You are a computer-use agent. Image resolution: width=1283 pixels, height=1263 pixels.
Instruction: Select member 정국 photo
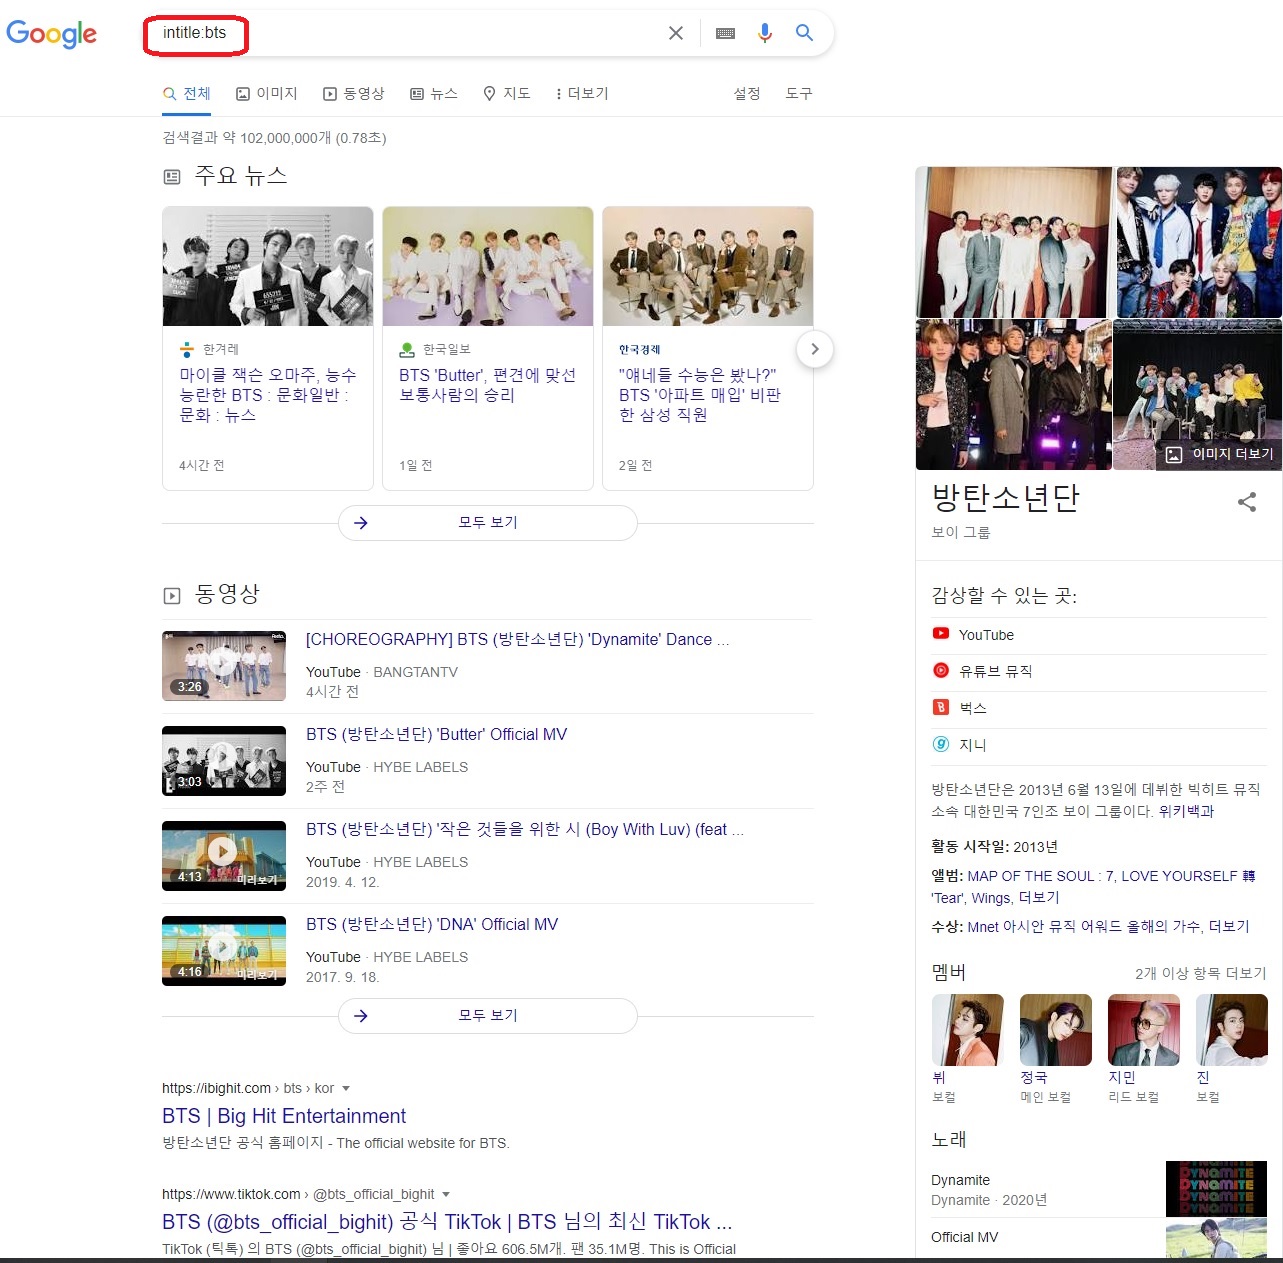(x=1055, y=1029)
